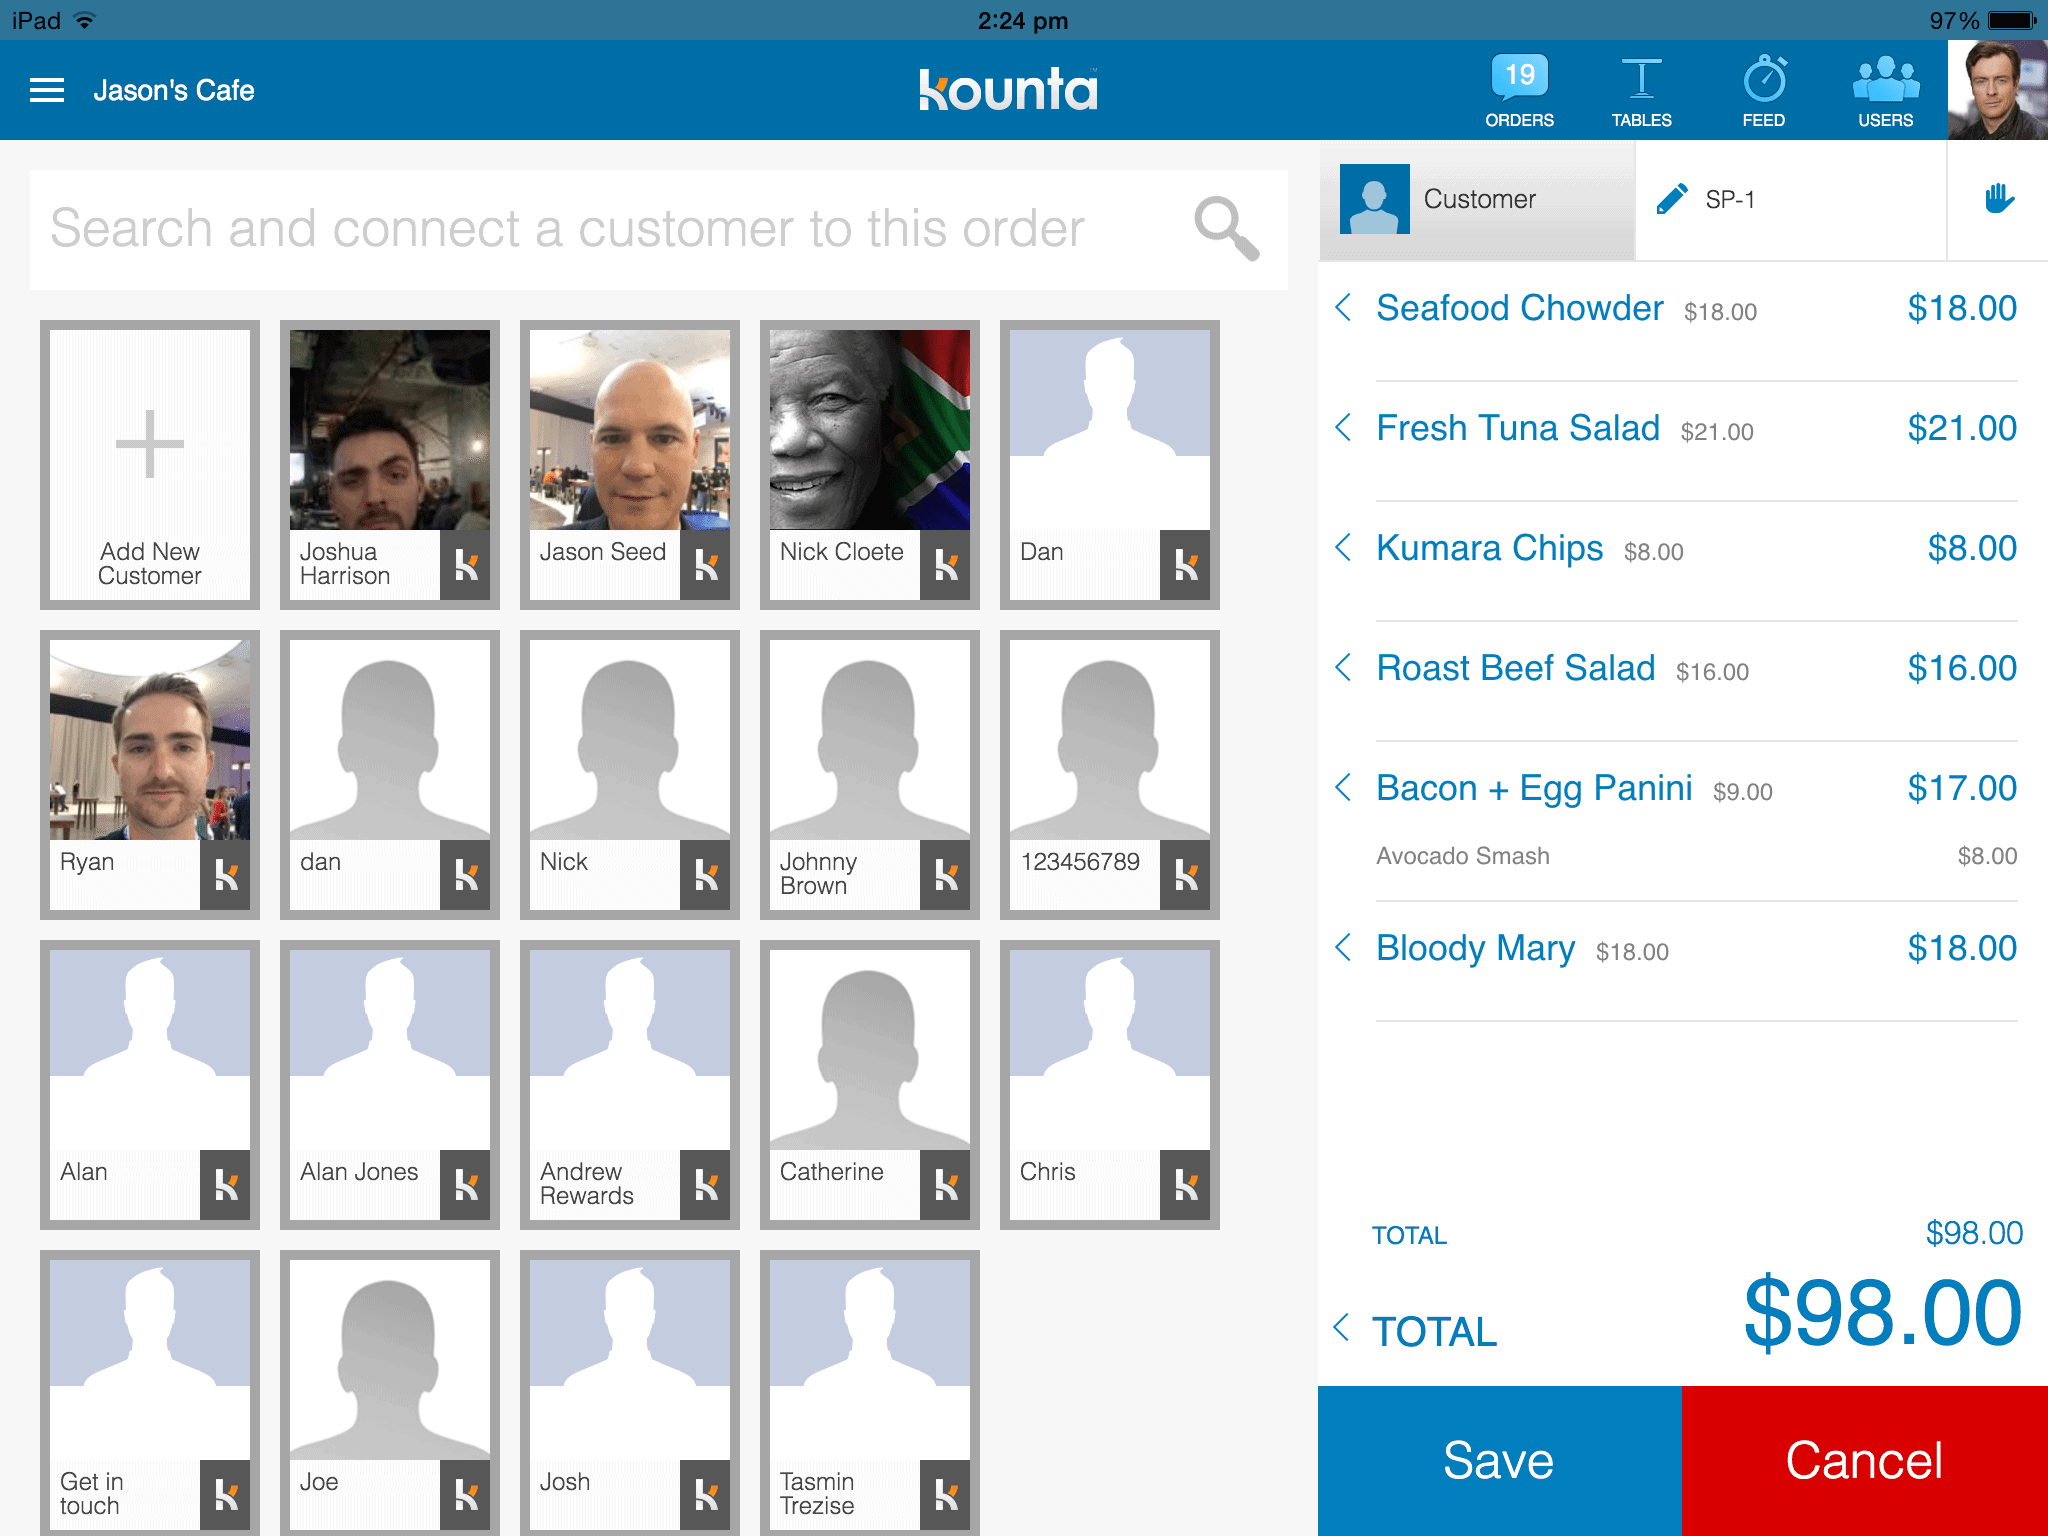Tap Kounta badge on Dan's card

1185,565
